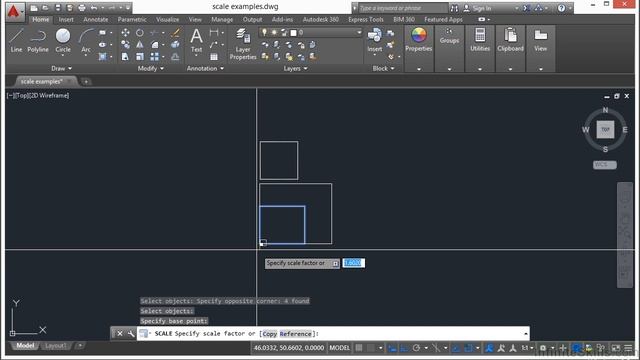
Task: Click Plot (print) in Quick Access toolbar
Action: 82,8
